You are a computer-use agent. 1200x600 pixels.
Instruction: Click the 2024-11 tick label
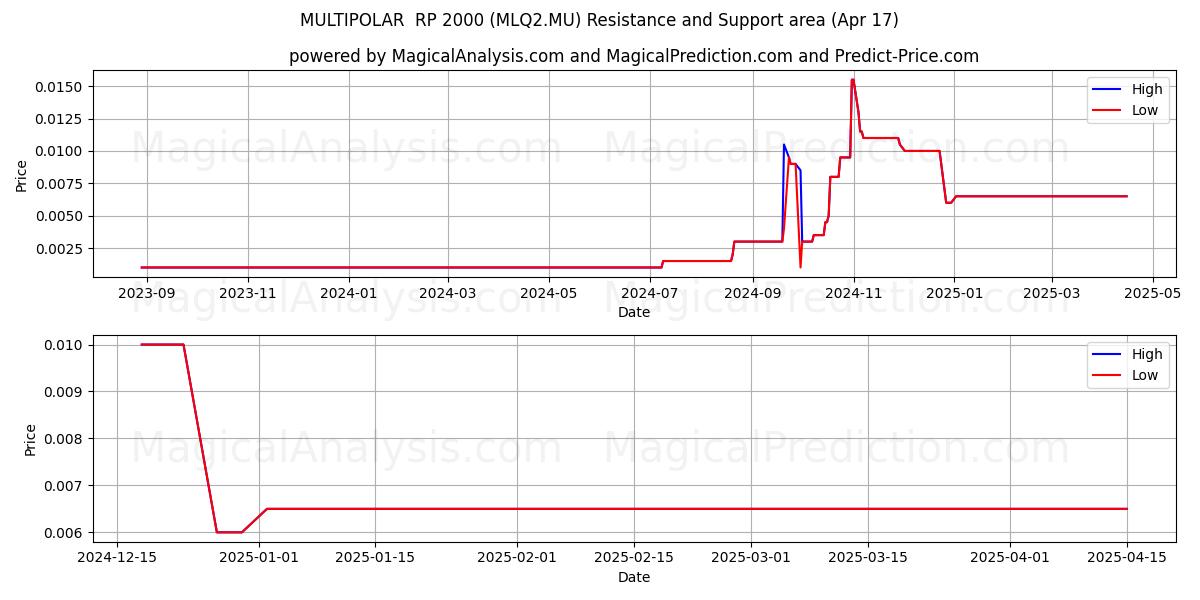(x=853, y=293)
